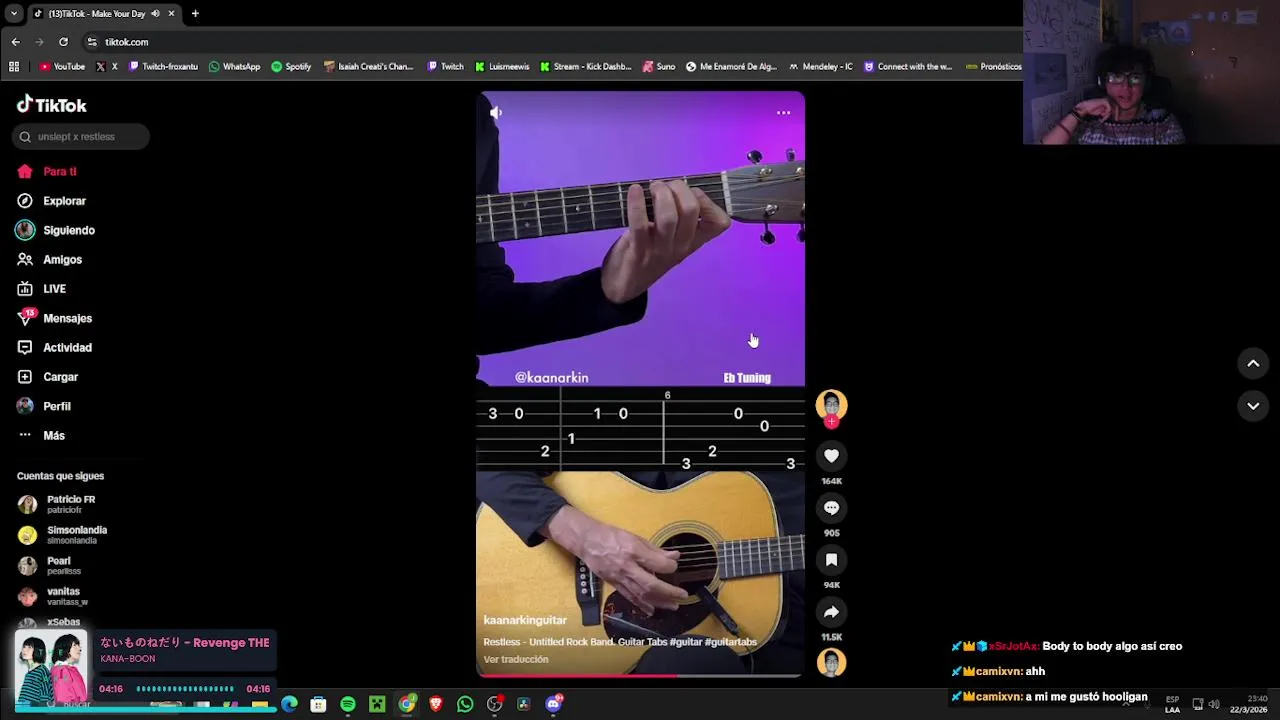Screen dimensions: 1280x720
Task: Open Microsoft Edge from the taskbar
Action: (x=289, y=704)
